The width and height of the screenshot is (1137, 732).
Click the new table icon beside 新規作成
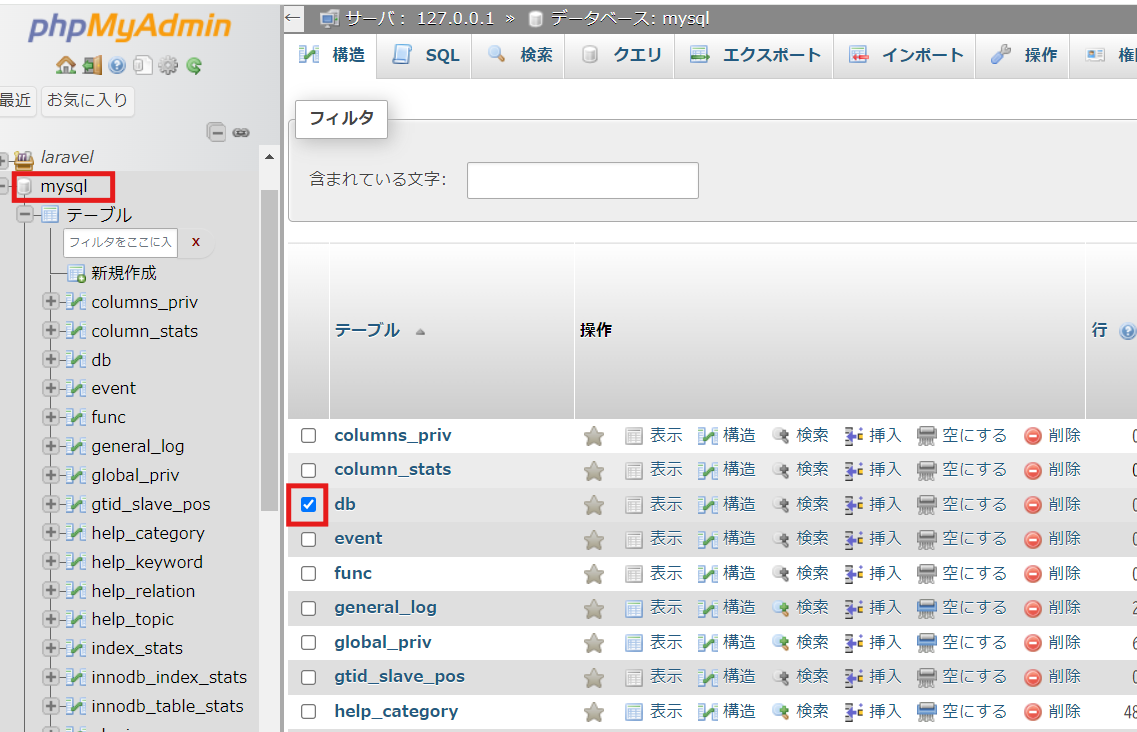[76, 274]
